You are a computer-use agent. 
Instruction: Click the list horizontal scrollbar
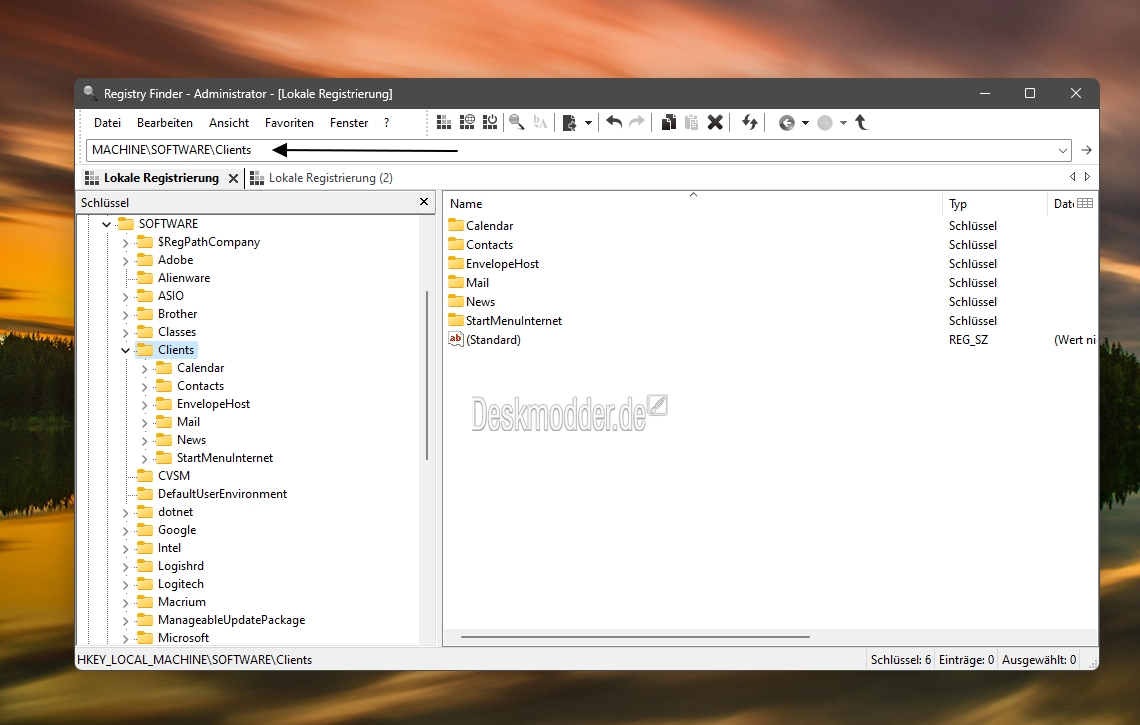(635, 637)
